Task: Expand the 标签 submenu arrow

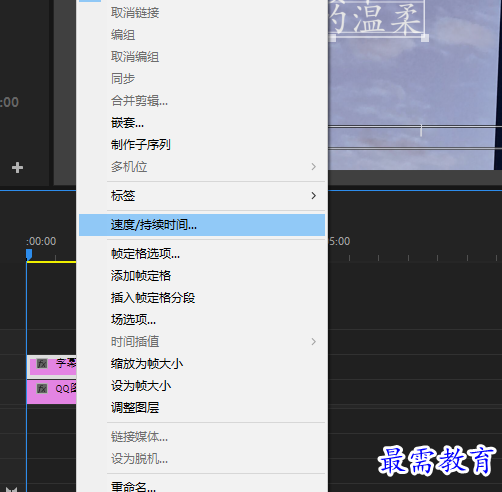Action: click(313, 196)
